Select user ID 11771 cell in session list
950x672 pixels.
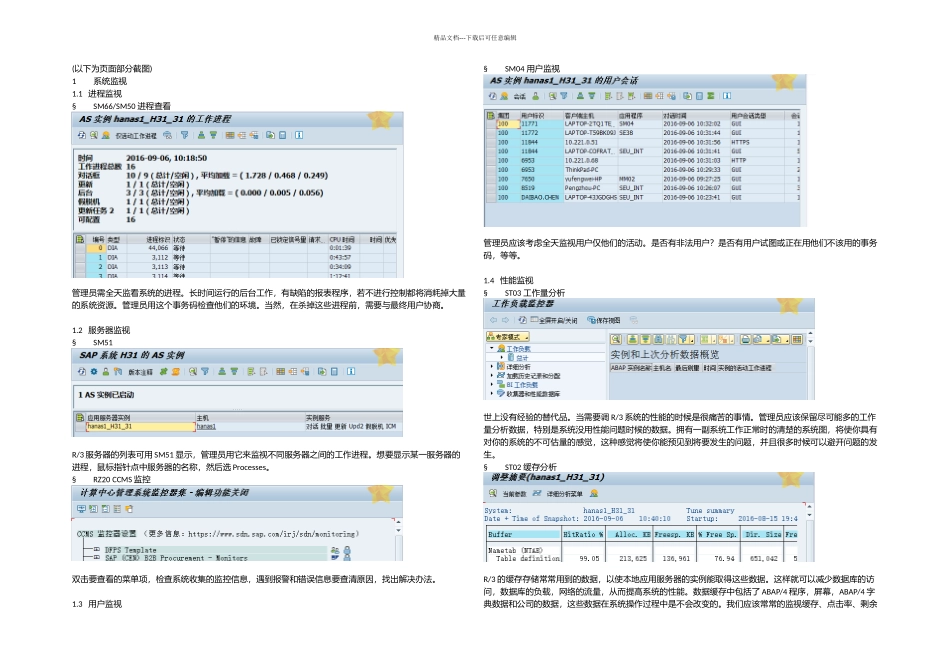click(x=541, y=124)
